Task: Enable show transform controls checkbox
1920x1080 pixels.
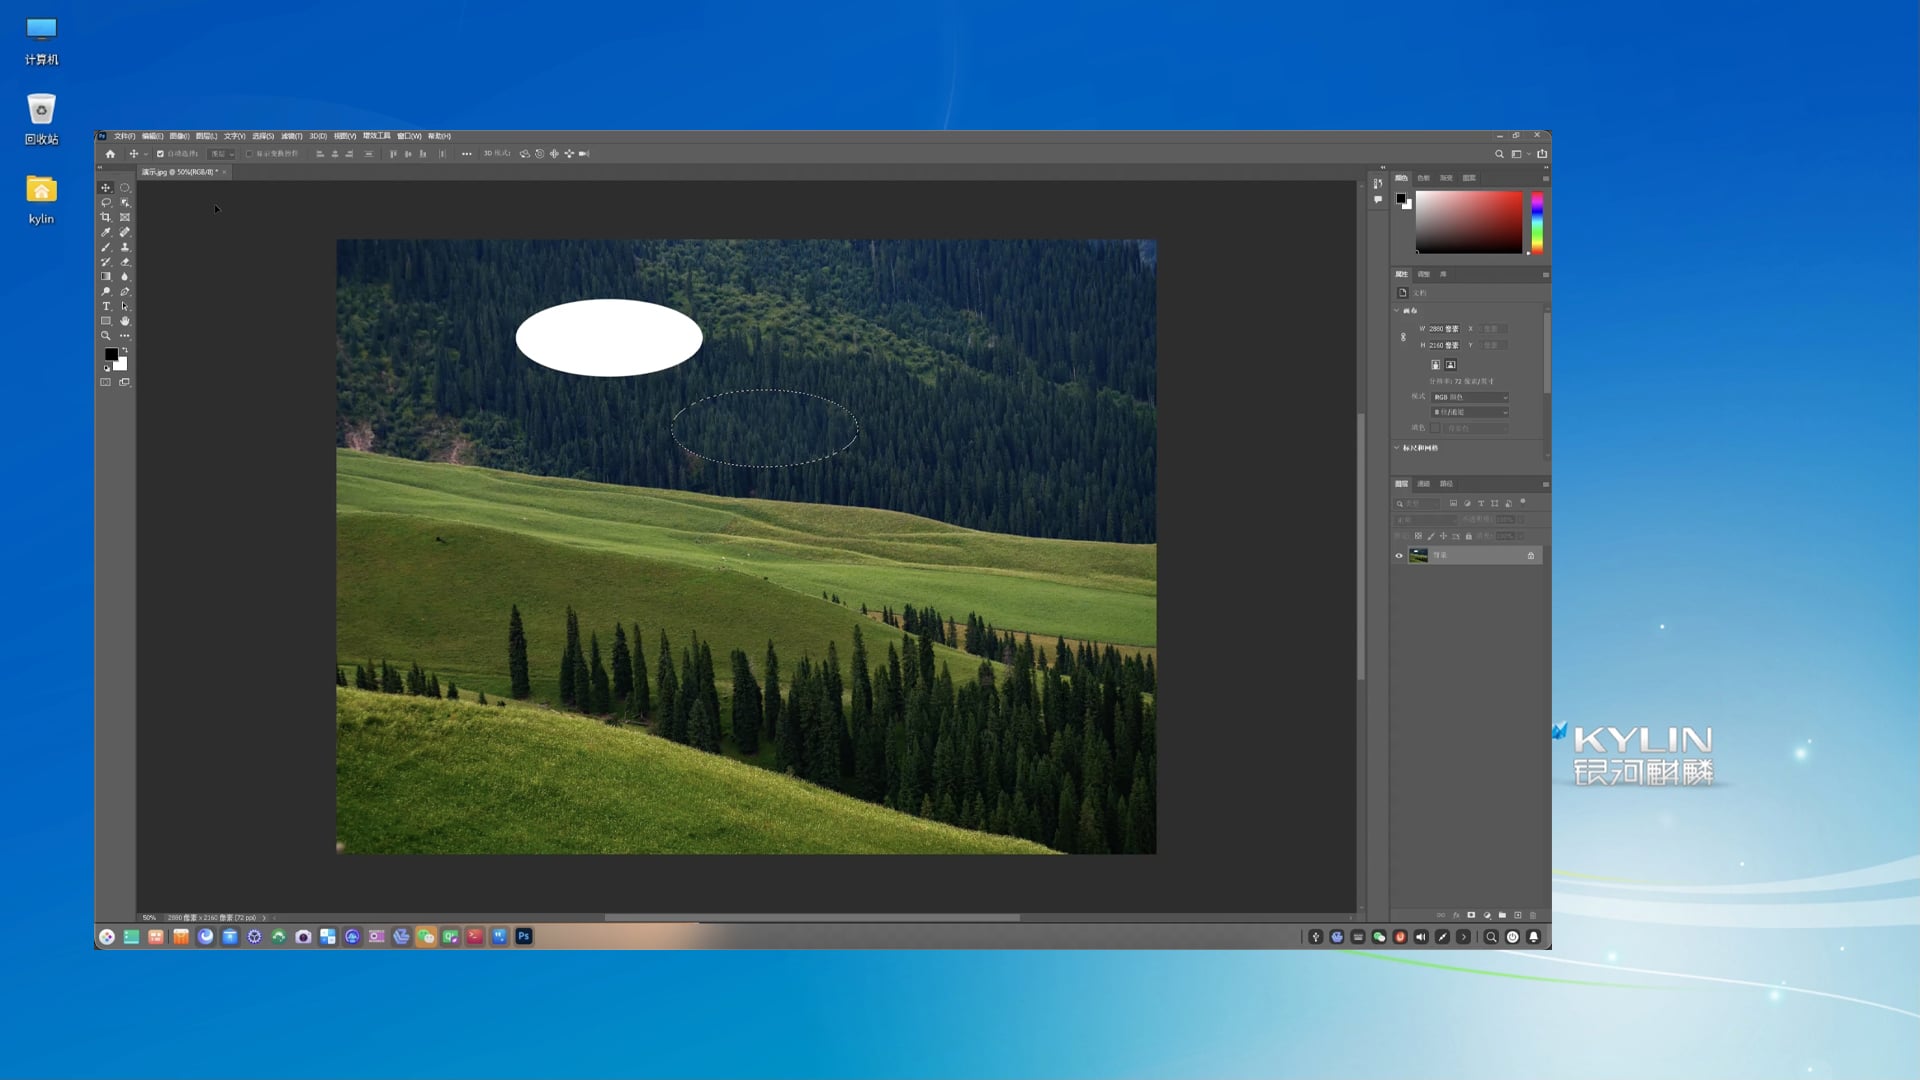Action: (249, 154)
